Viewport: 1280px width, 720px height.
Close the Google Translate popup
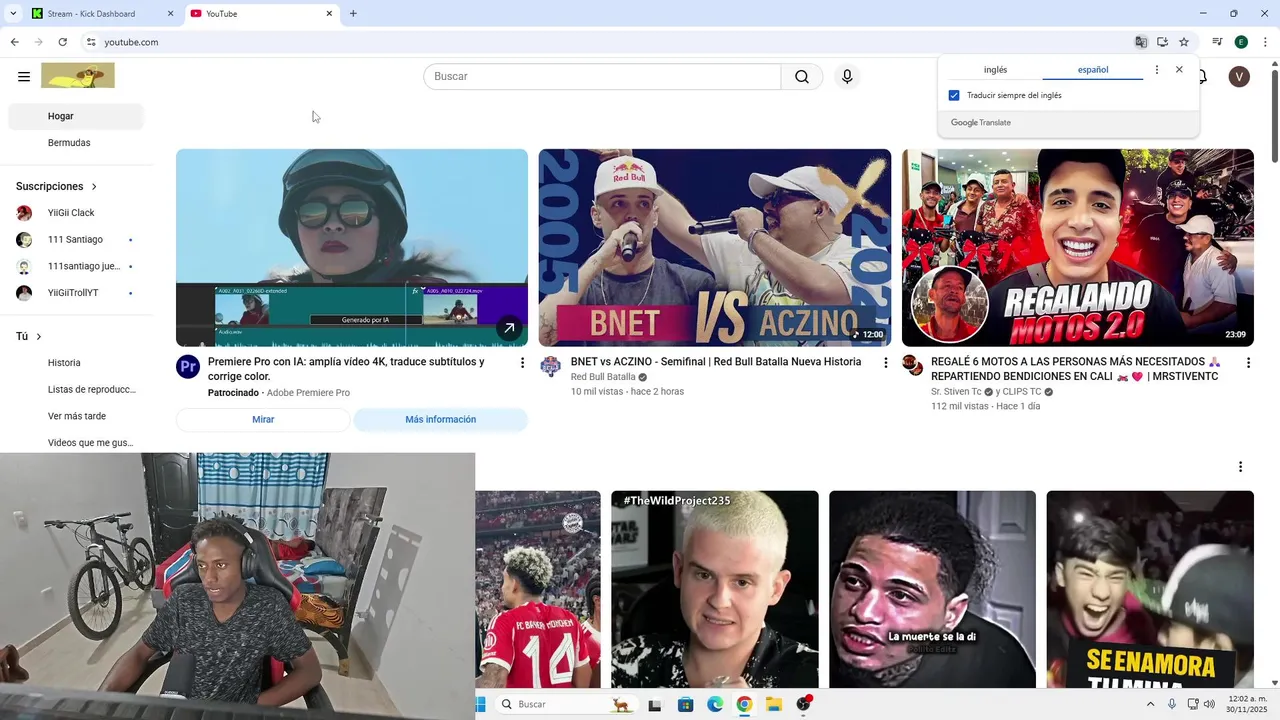click(1179, 70)
